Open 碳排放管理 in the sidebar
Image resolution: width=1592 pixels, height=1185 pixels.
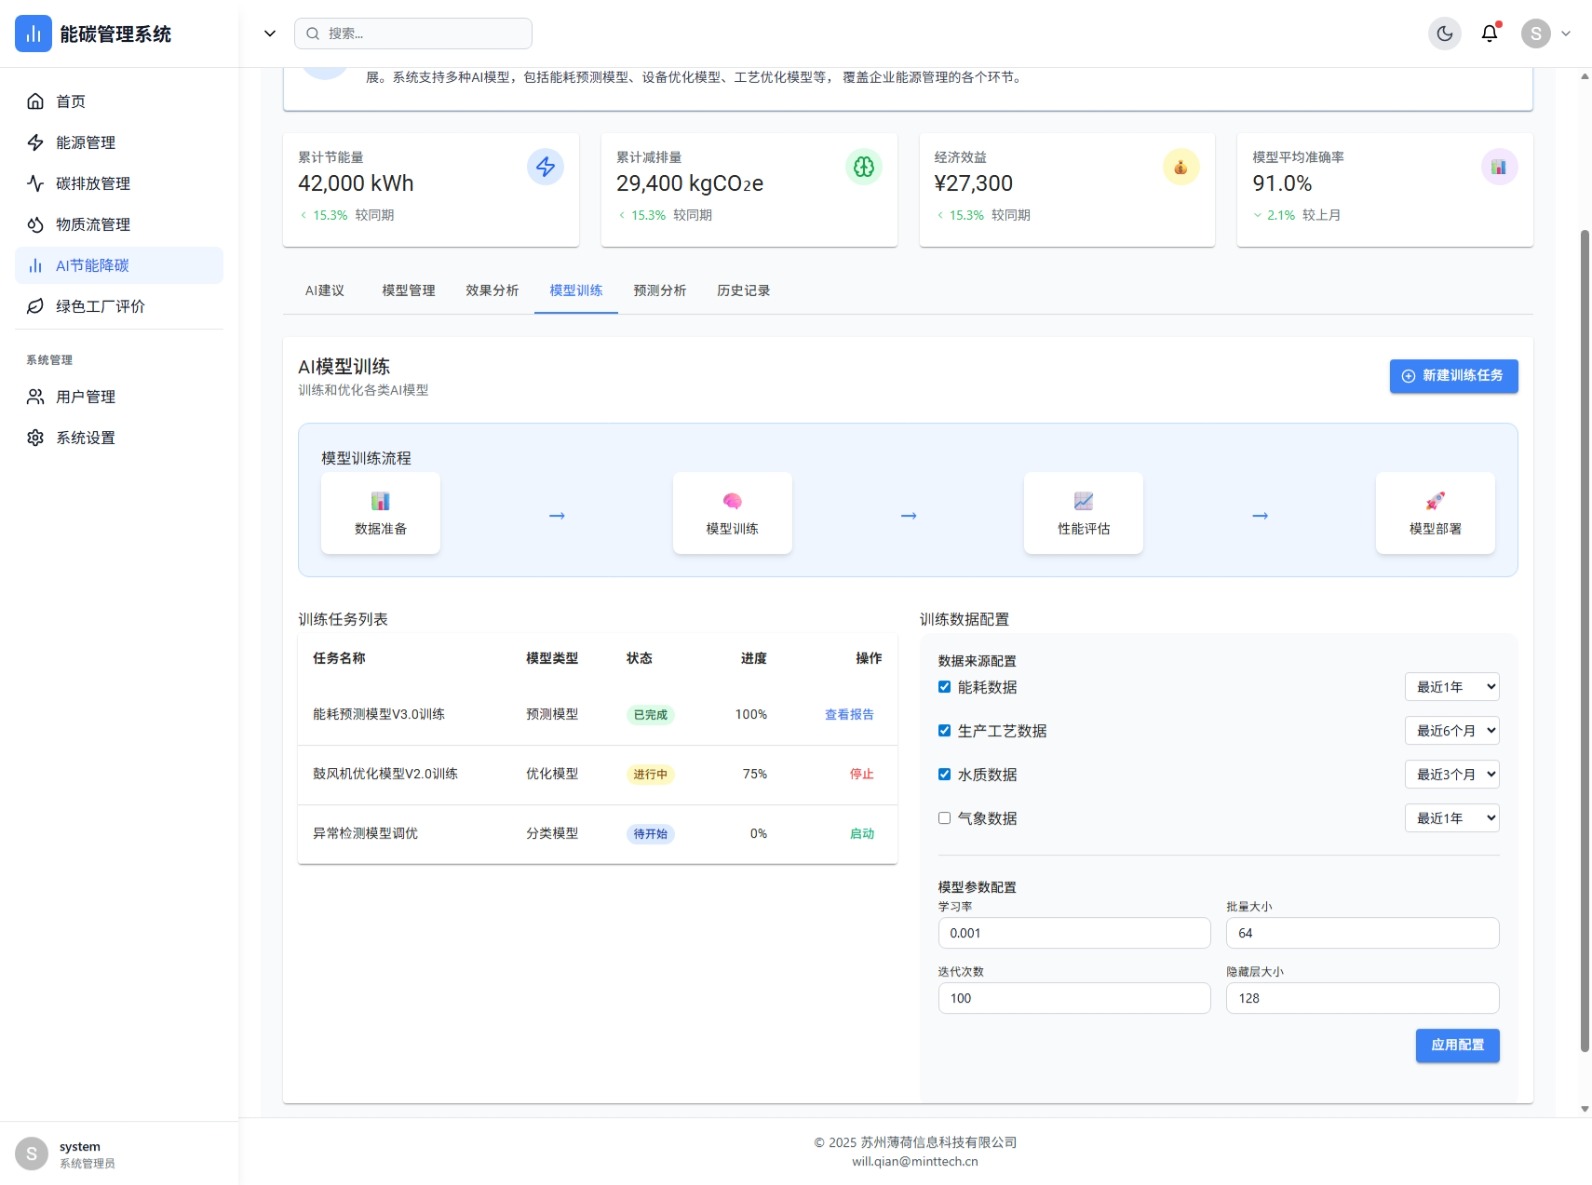(93, 184)
